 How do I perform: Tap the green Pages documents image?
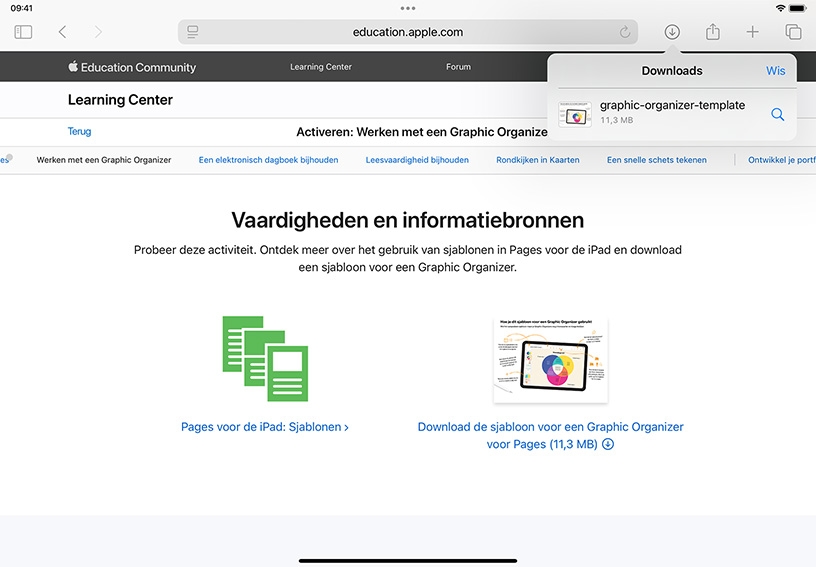[x=265, y=358]
